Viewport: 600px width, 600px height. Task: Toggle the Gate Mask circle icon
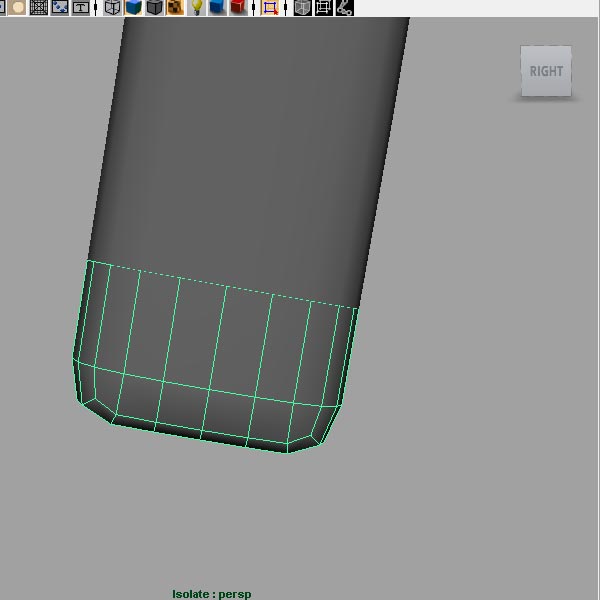point(17,7)
